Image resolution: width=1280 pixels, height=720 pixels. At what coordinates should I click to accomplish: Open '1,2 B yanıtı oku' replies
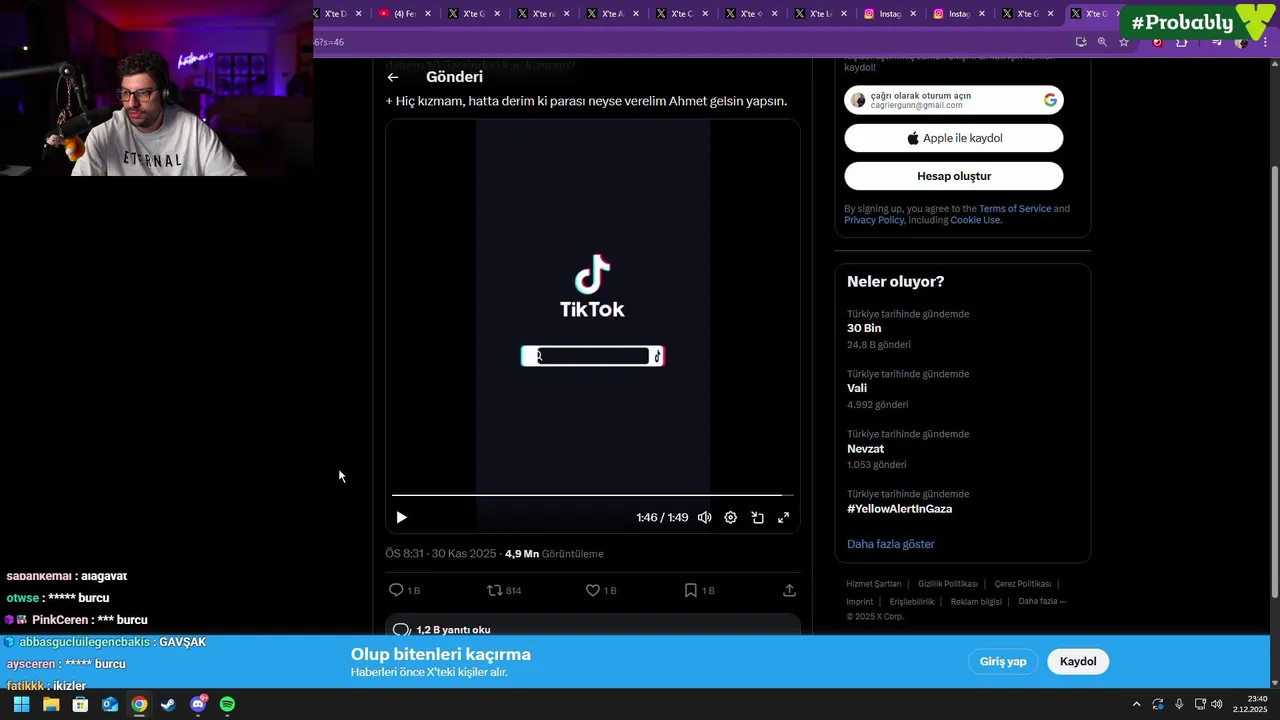[x=593, y=629]
